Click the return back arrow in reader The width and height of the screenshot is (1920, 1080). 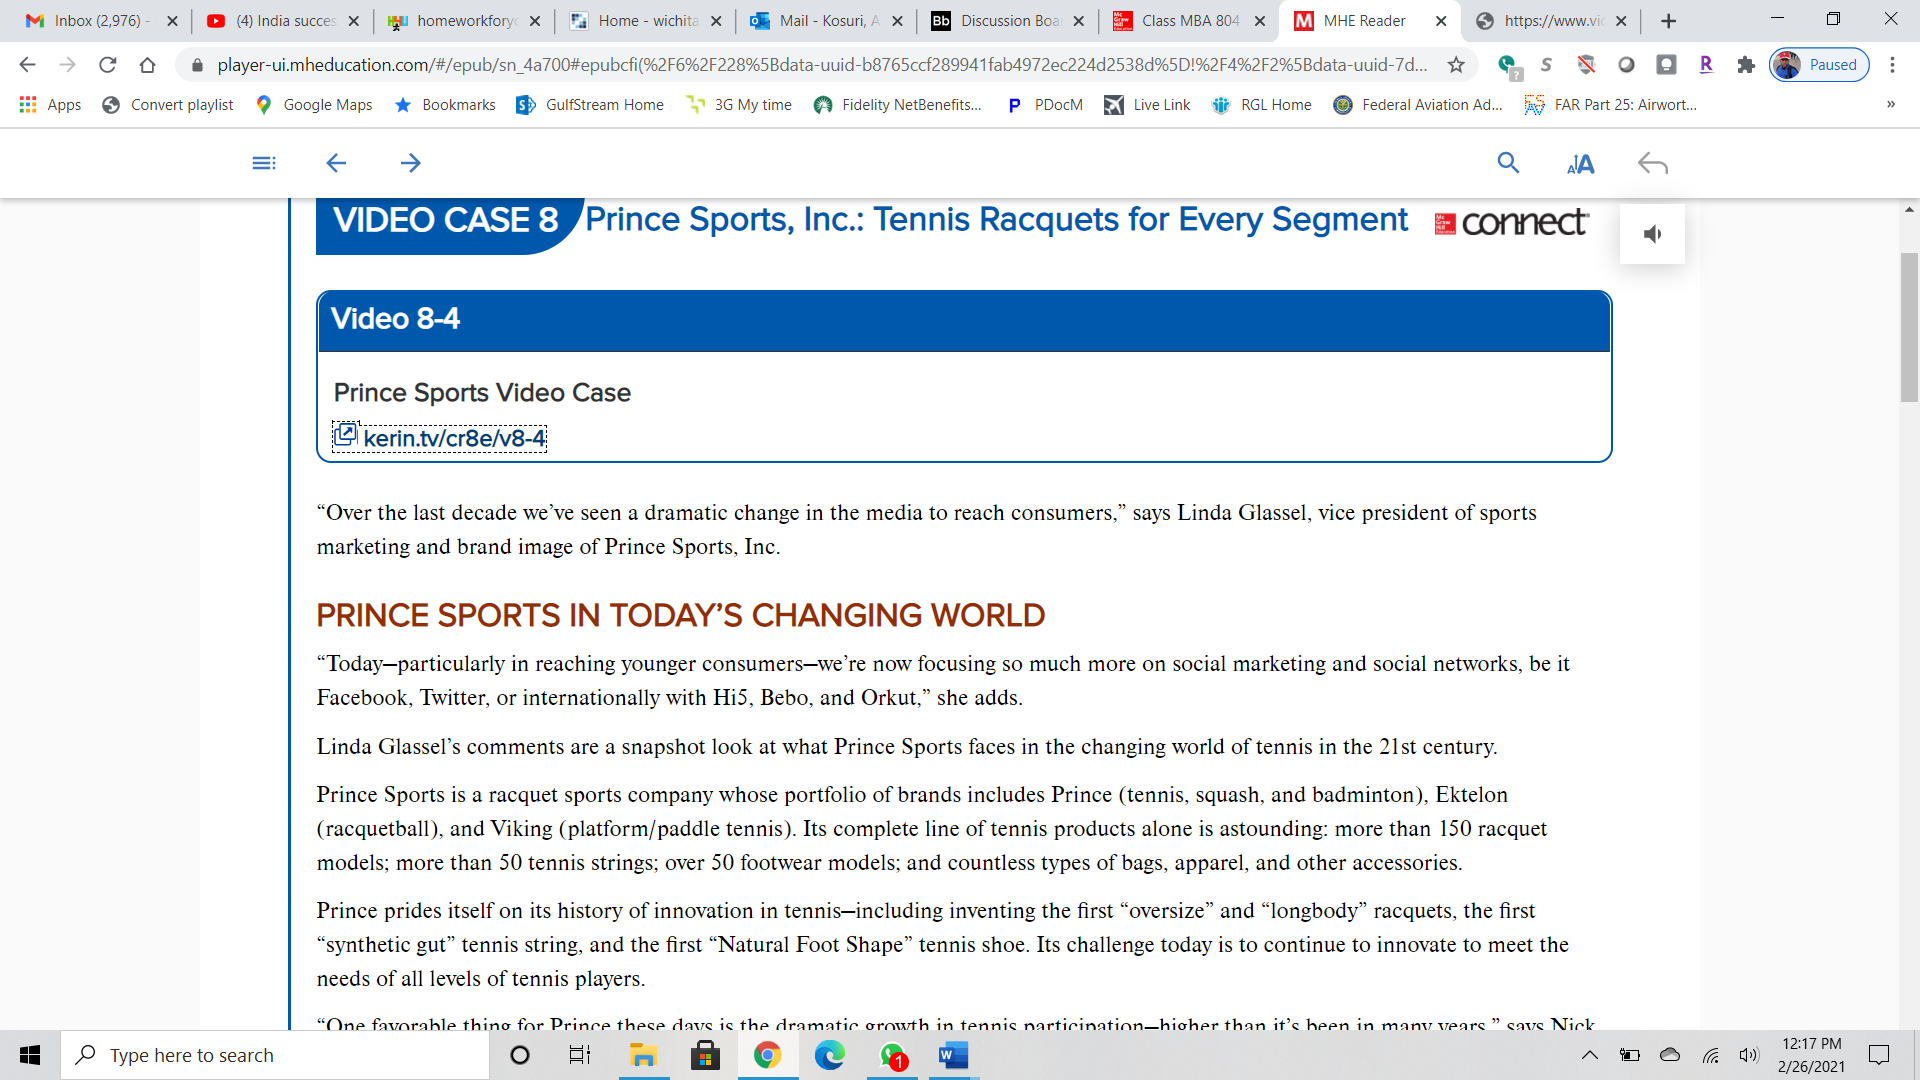[1652, 163]
